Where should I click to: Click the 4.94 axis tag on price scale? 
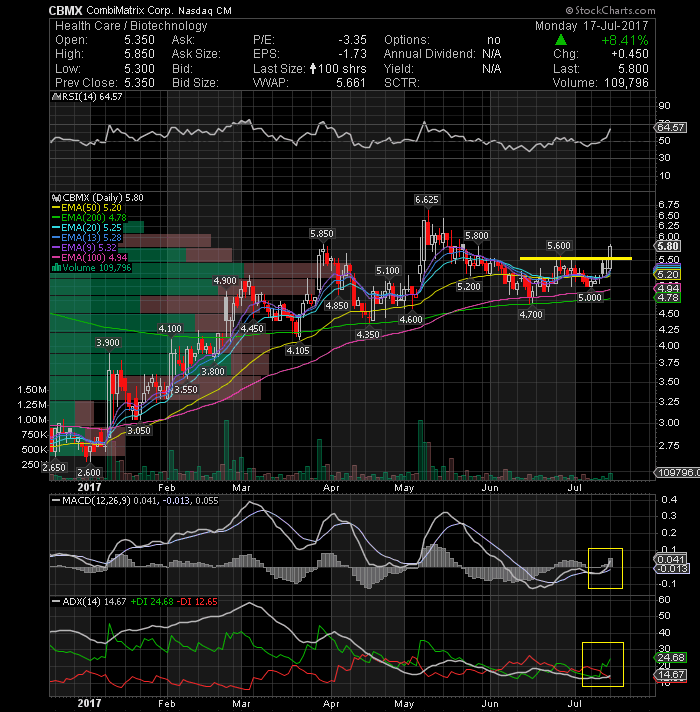point(667,288)
